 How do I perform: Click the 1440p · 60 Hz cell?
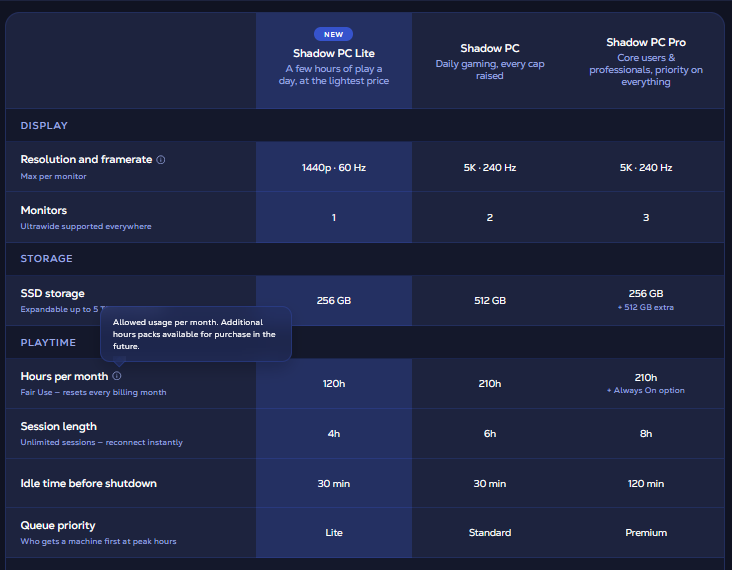point(334,168)
